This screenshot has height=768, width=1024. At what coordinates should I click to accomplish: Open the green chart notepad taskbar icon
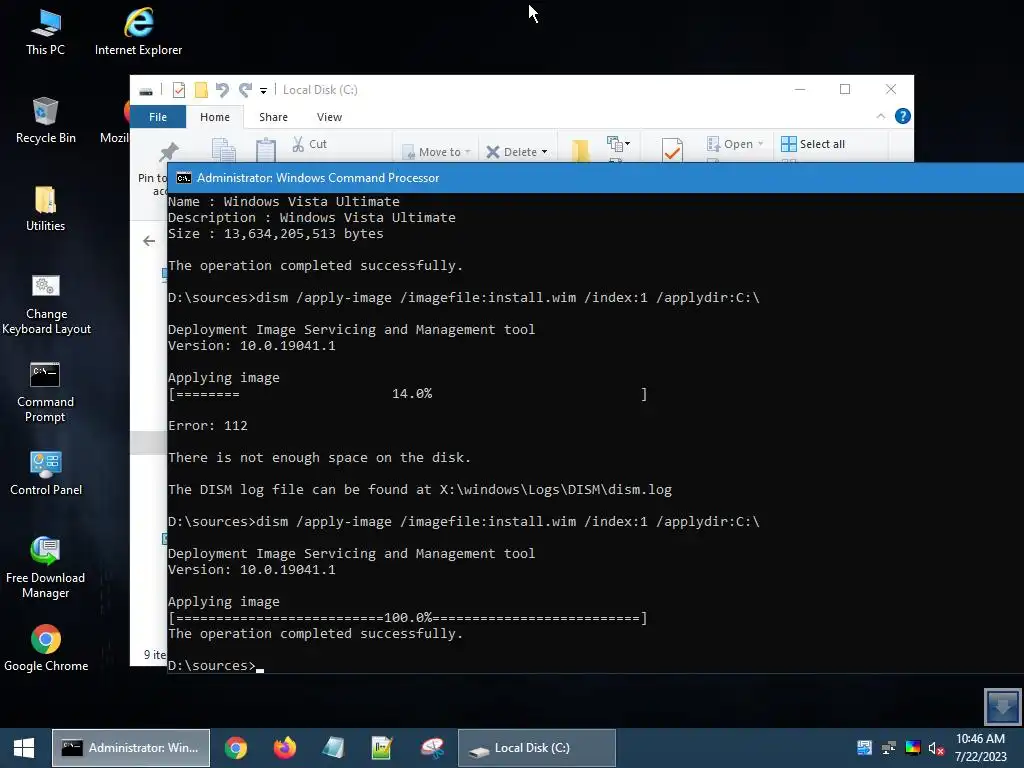[381, 748]
